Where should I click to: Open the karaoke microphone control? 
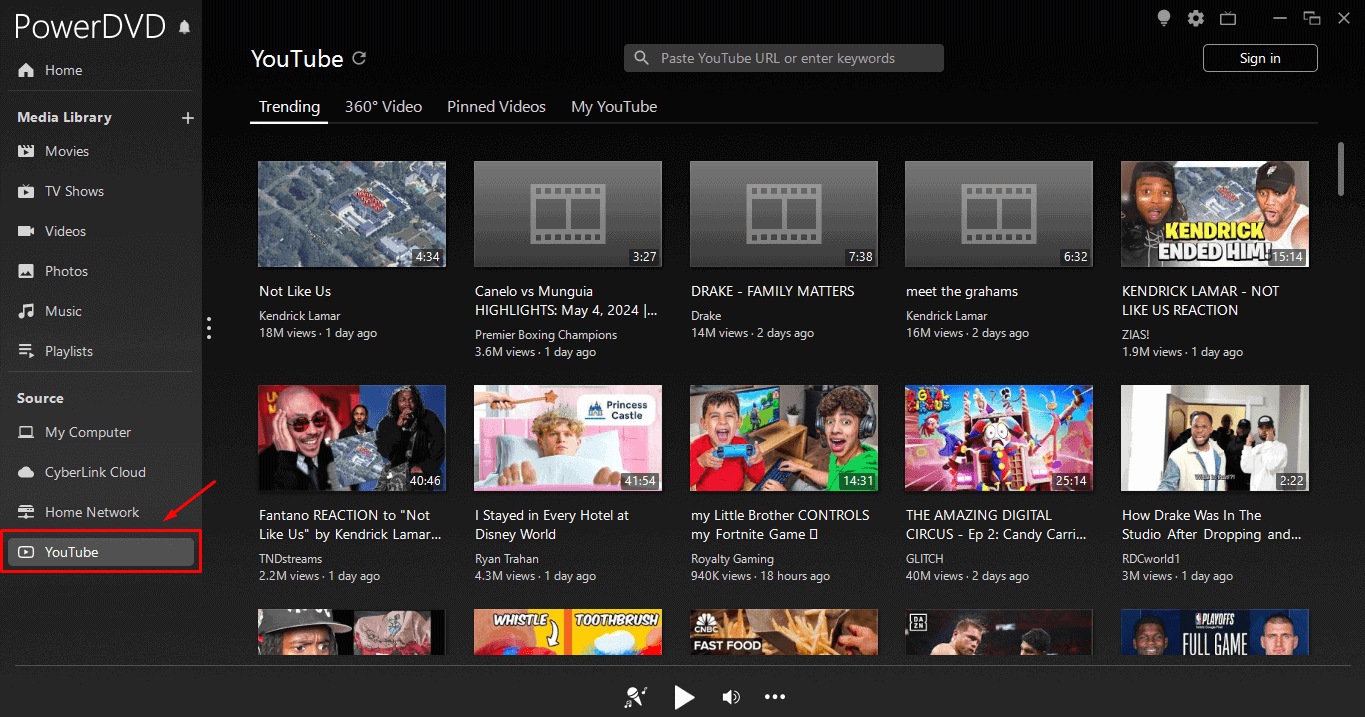[x=635, y=697]
